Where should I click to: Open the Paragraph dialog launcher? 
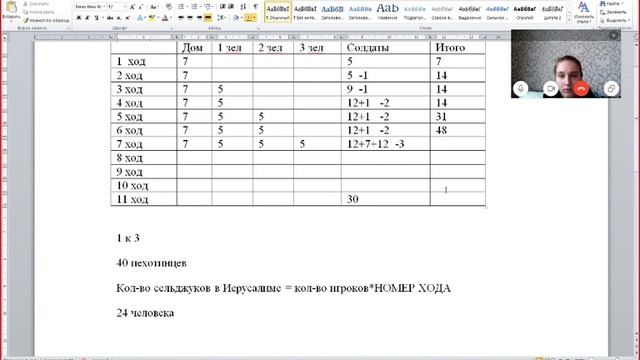(258, 28)
